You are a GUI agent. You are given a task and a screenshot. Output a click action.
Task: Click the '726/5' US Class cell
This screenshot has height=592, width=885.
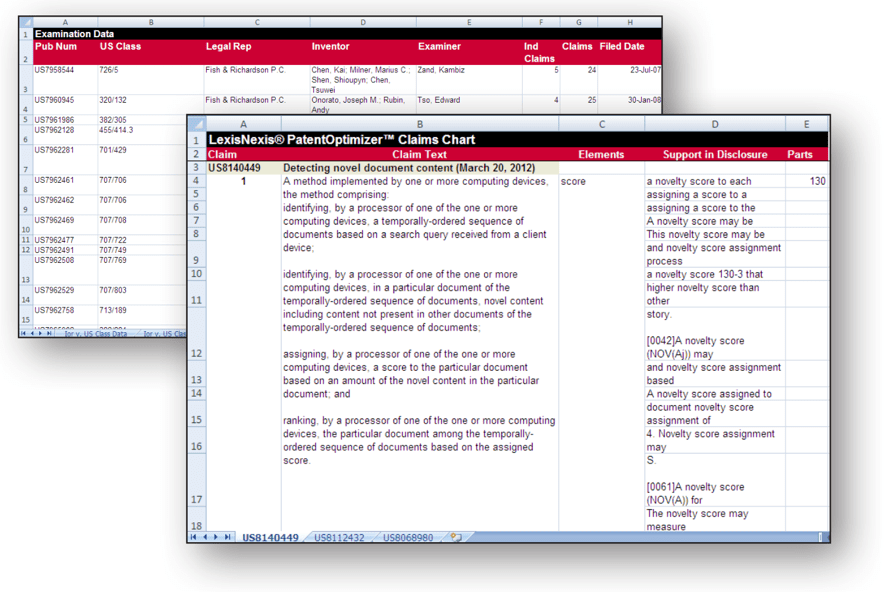click(151, 80)
